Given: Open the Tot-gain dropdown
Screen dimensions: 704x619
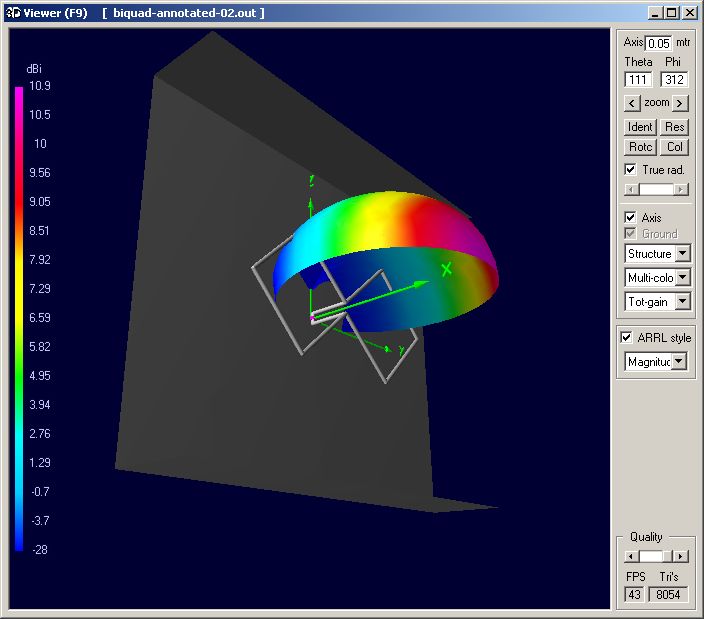Looking at the screenshot, I should tap(682, 301).
